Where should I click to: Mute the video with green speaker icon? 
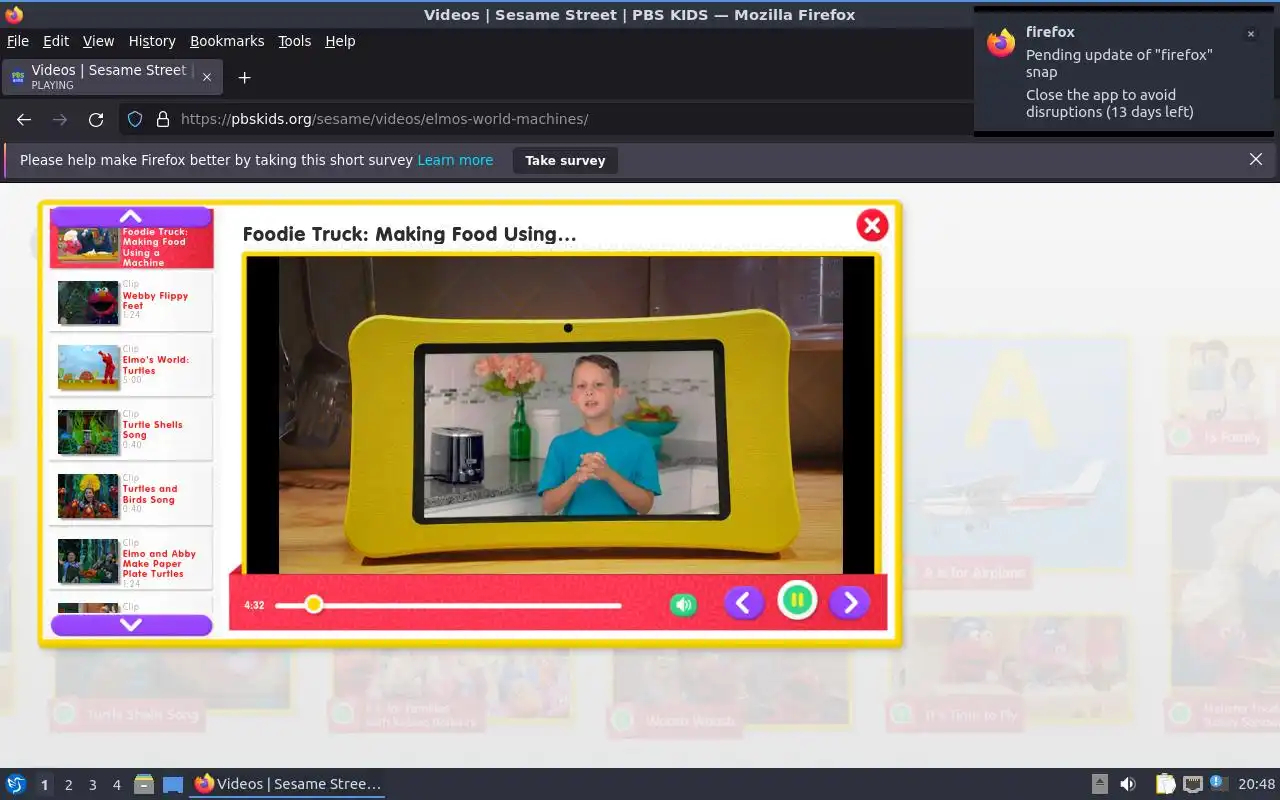[x=683, y=604]
